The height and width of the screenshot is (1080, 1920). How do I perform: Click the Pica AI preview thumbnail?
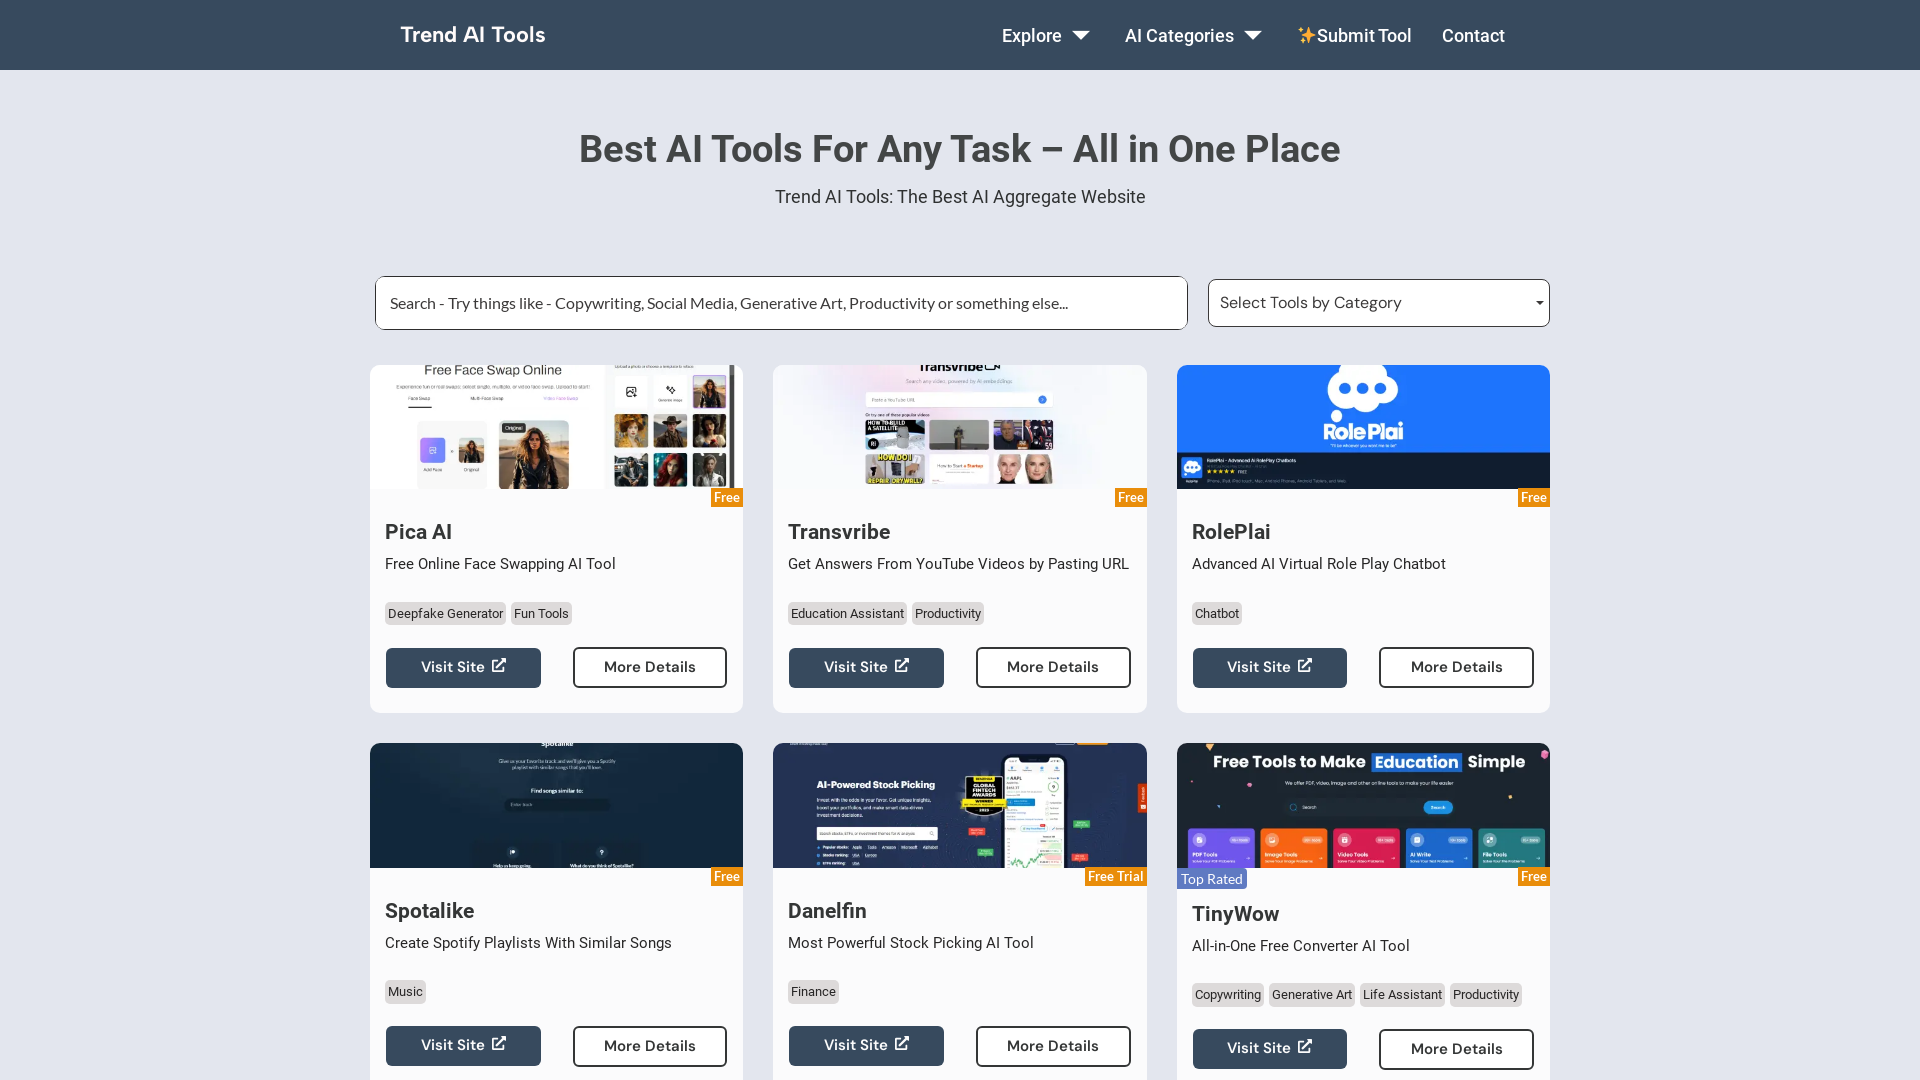556,427
